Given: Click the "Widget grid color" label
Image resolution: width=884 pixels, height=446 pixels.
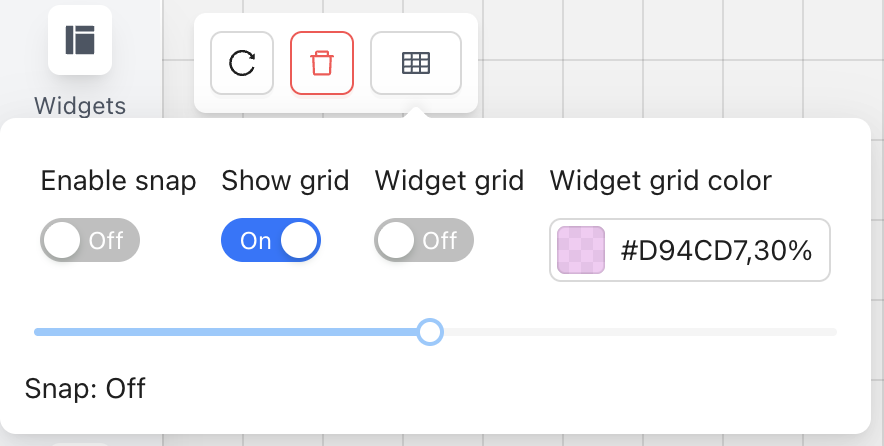Looking at the screenshot, I should [x=660, y=181].
